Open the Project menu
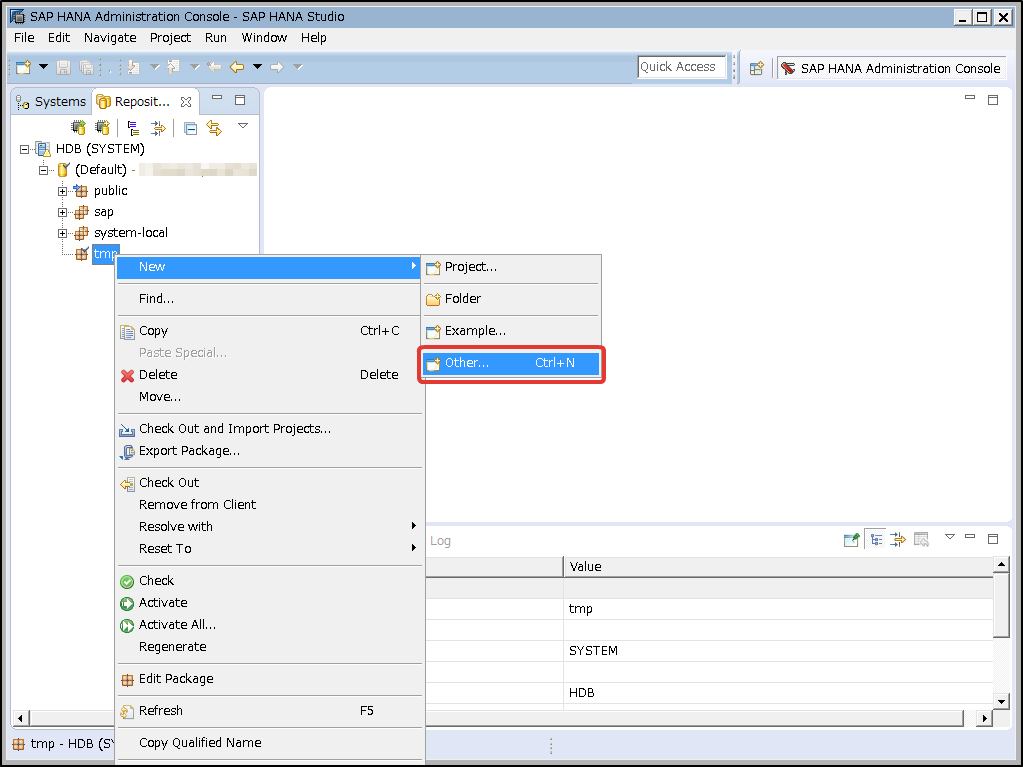This screenshot has width=1023, height=767. point(170,38)
